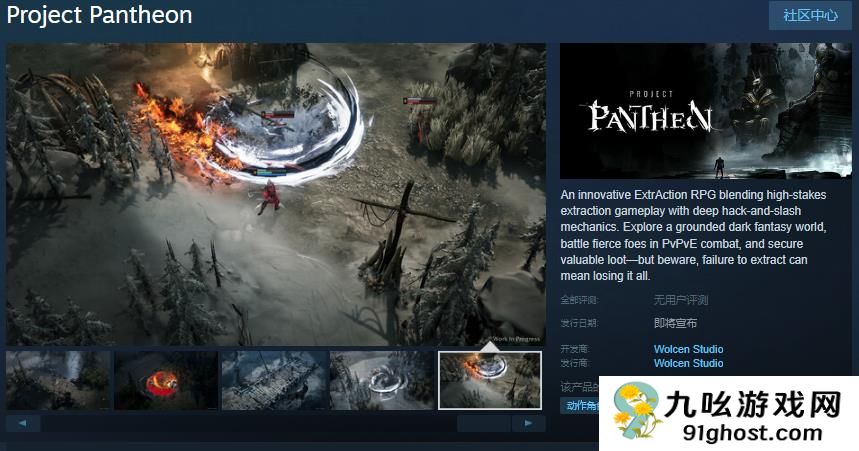This screenshot has height=451, width=859.
Task: Click the 全部评测 label
Action: [x=579, y=300]
